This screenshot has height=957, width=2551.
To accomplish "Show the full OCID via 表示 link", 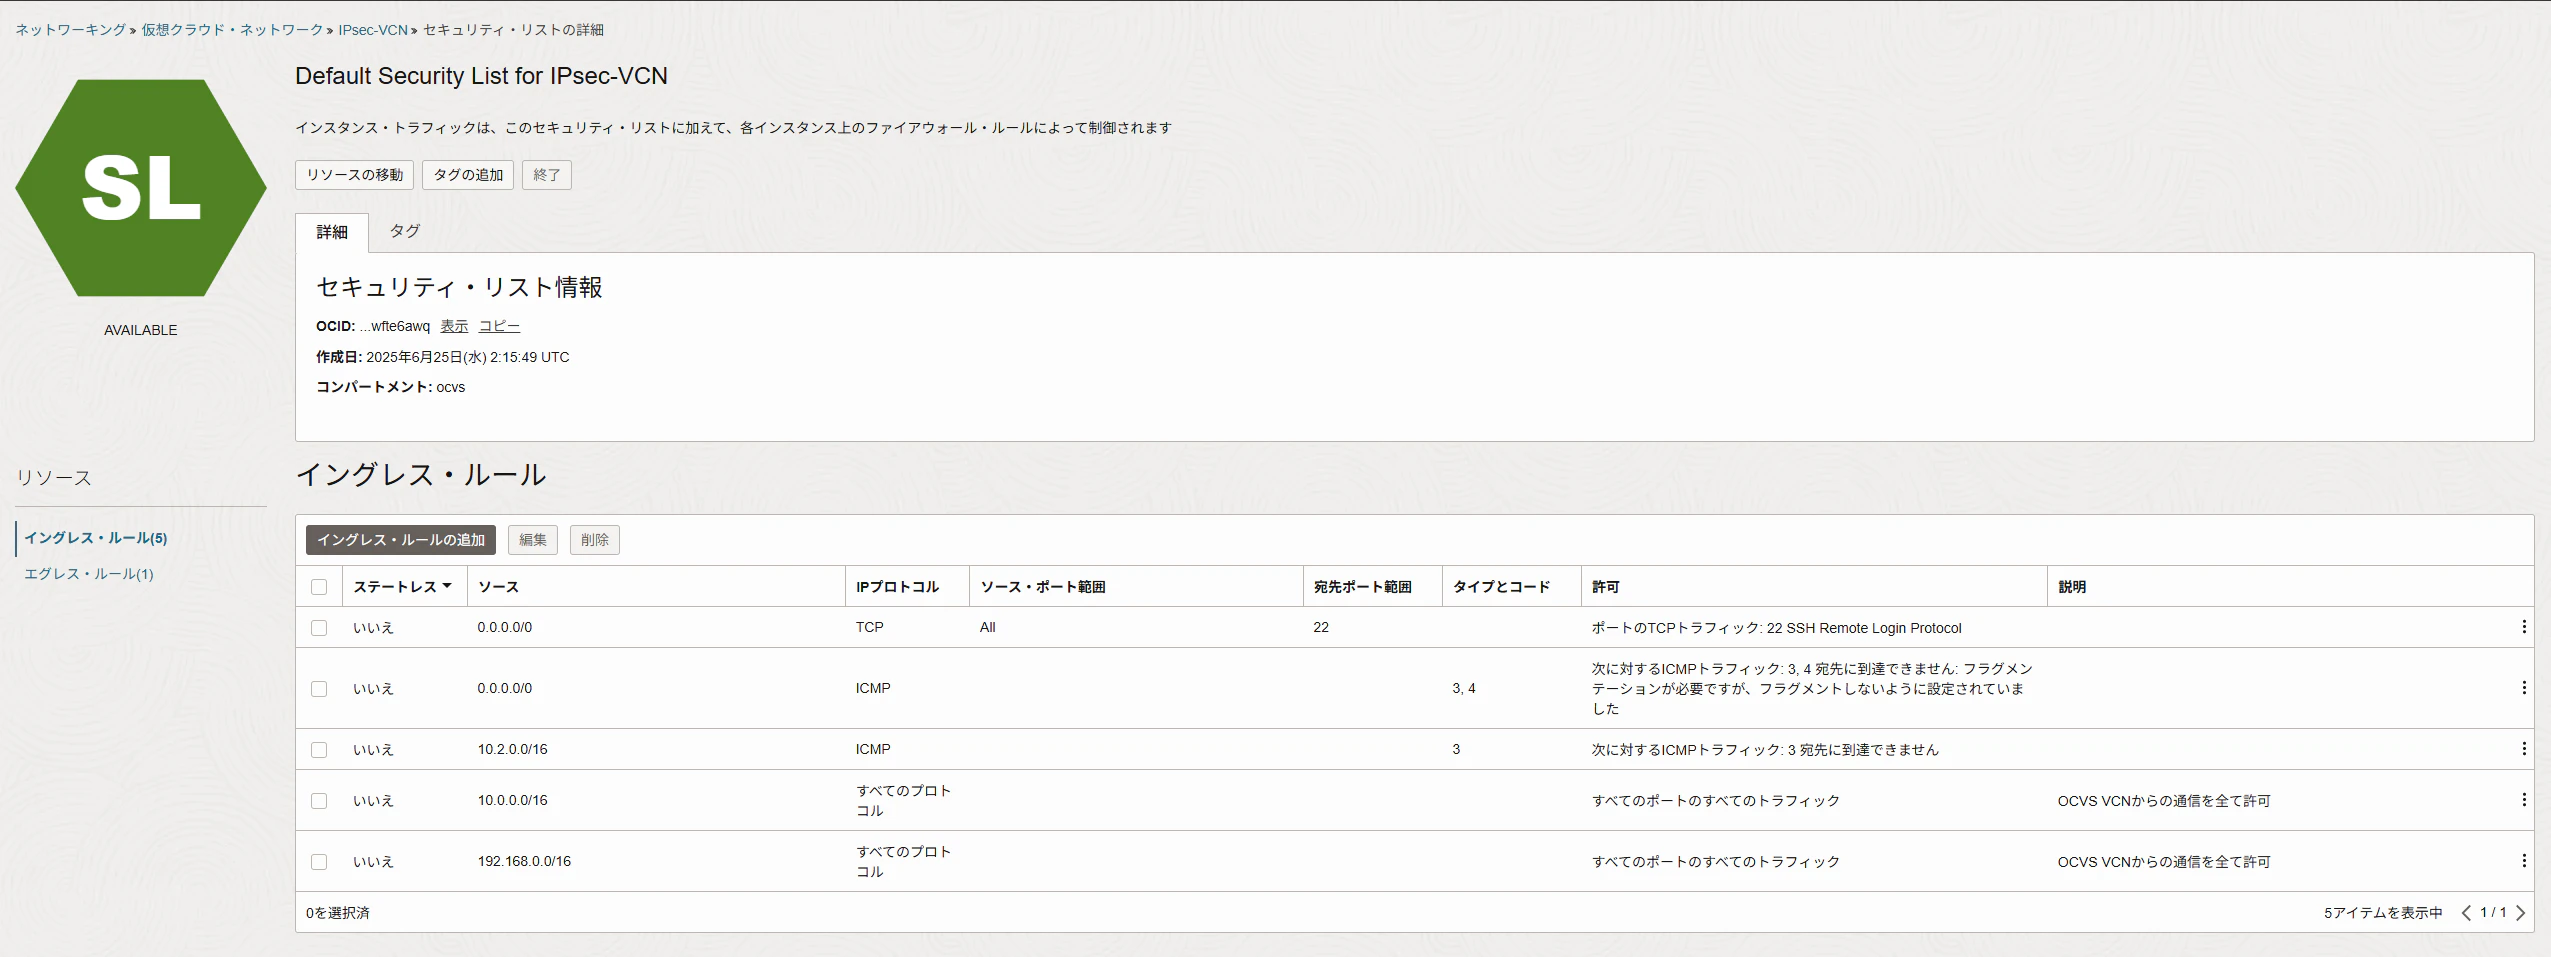I will (x=454, y=326).
